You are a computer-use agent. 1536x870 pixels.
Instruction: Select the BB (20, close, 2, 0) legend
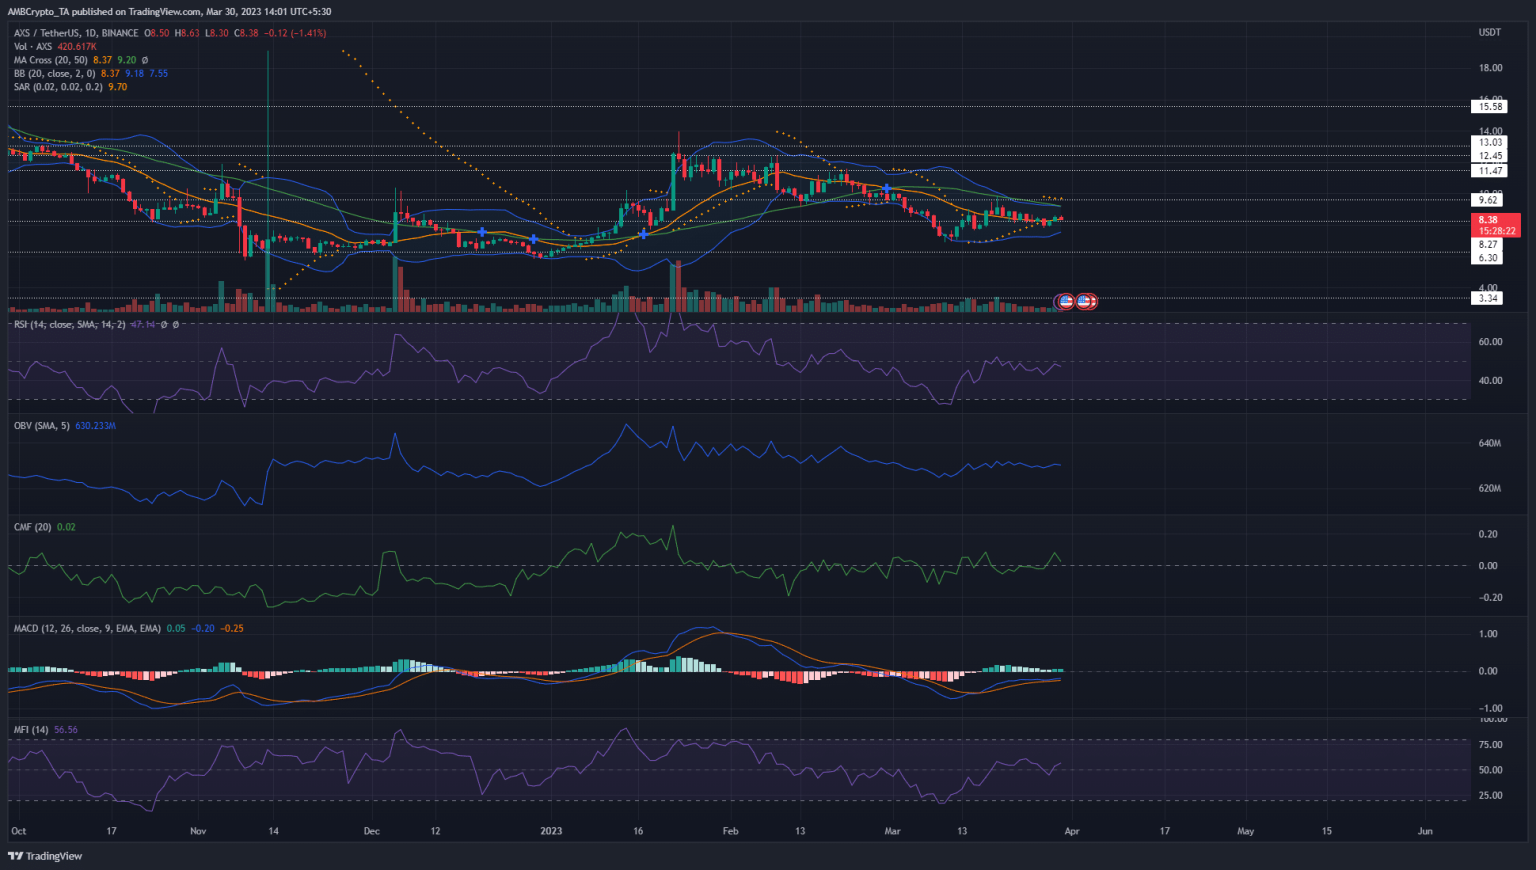tap(55, 74)
